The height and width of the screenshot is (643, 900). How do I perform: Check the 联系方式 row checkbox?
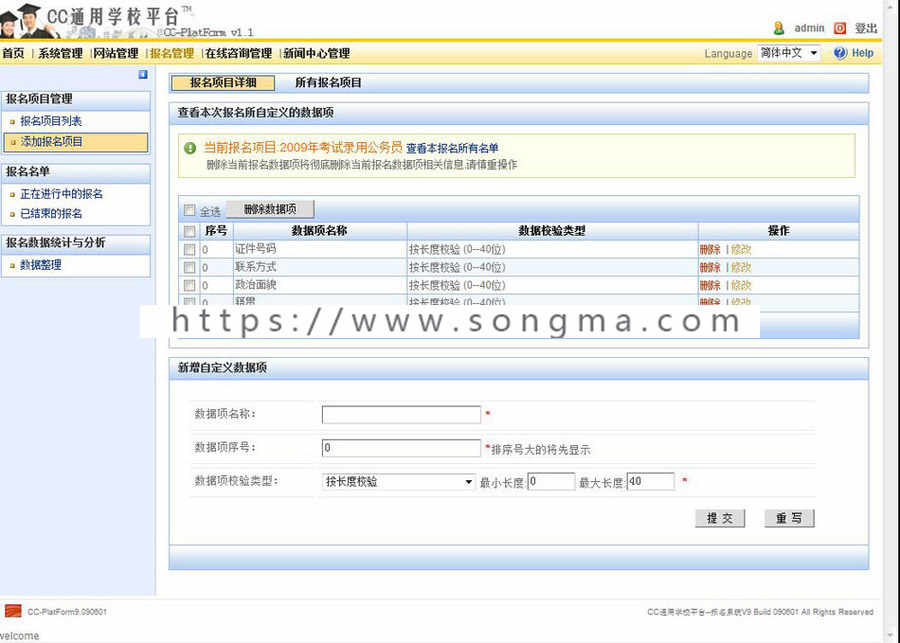pyautogui.click(x=189, y=268)
